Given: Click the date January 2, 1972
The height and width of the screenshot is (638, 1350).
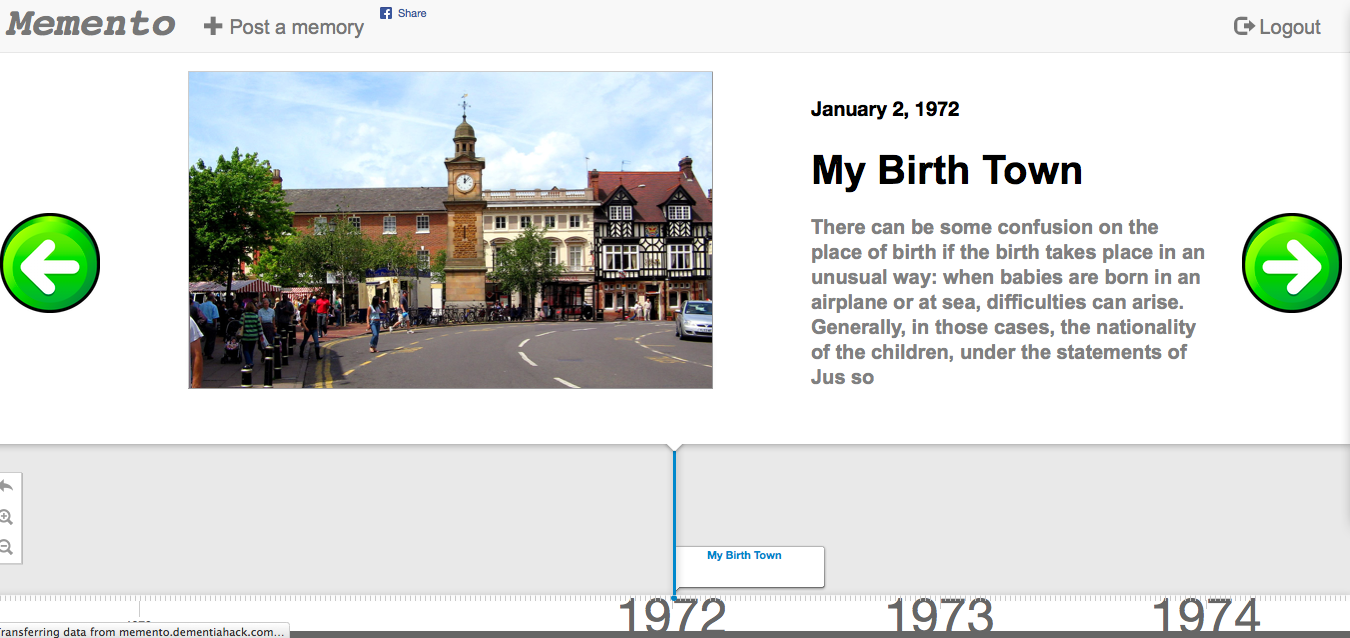Looking at the screenshot, I should pos(885,109).
